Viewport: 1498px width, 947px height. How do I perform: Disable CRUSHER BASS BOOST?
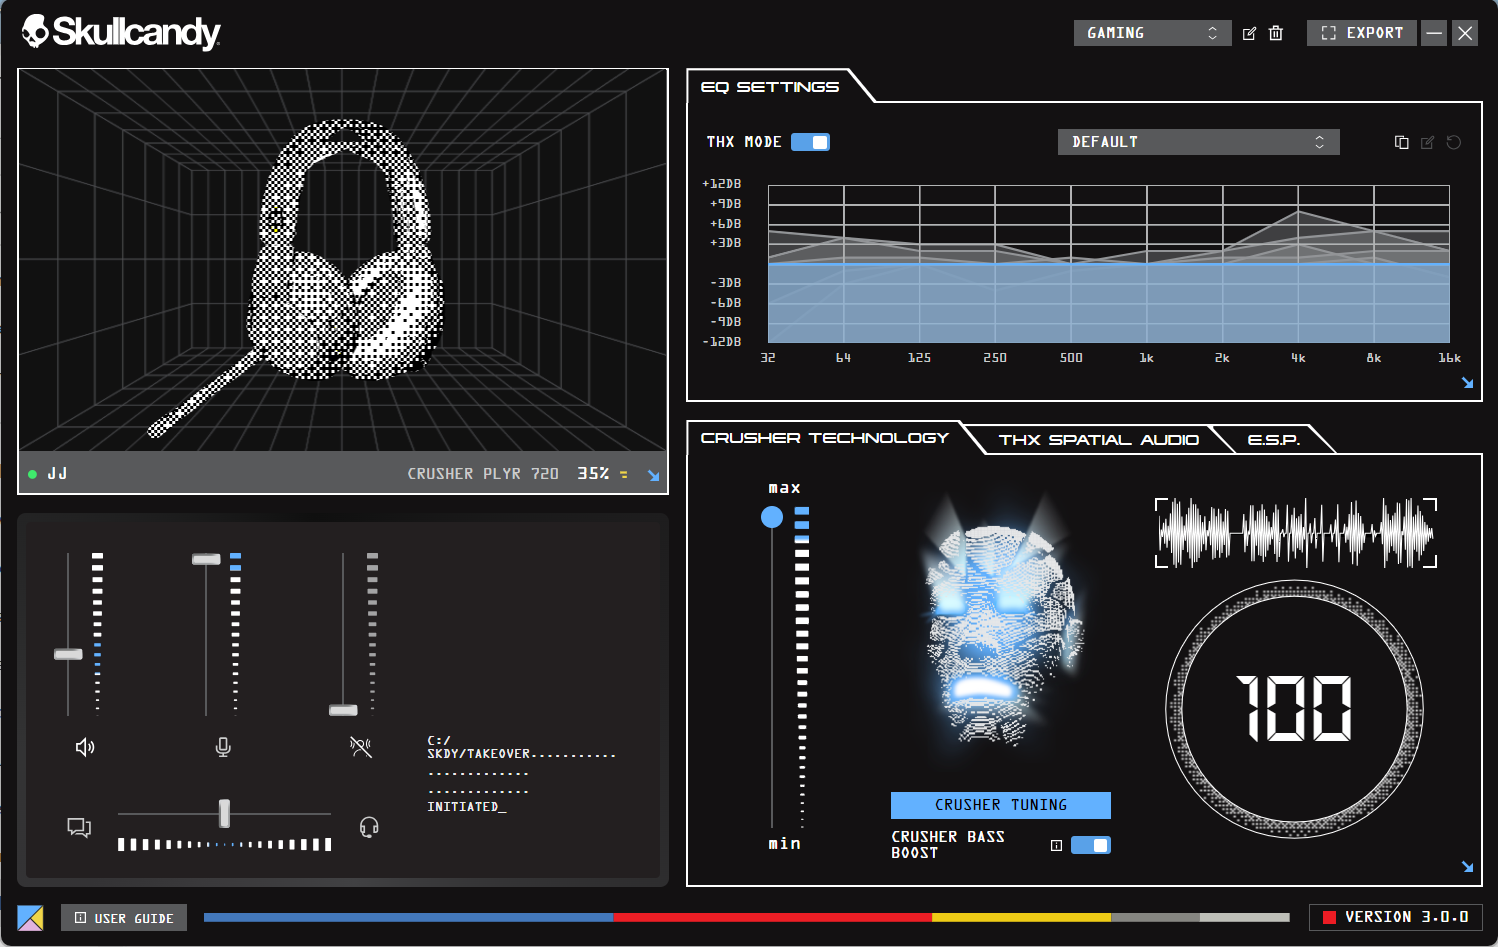(1091, 844)
